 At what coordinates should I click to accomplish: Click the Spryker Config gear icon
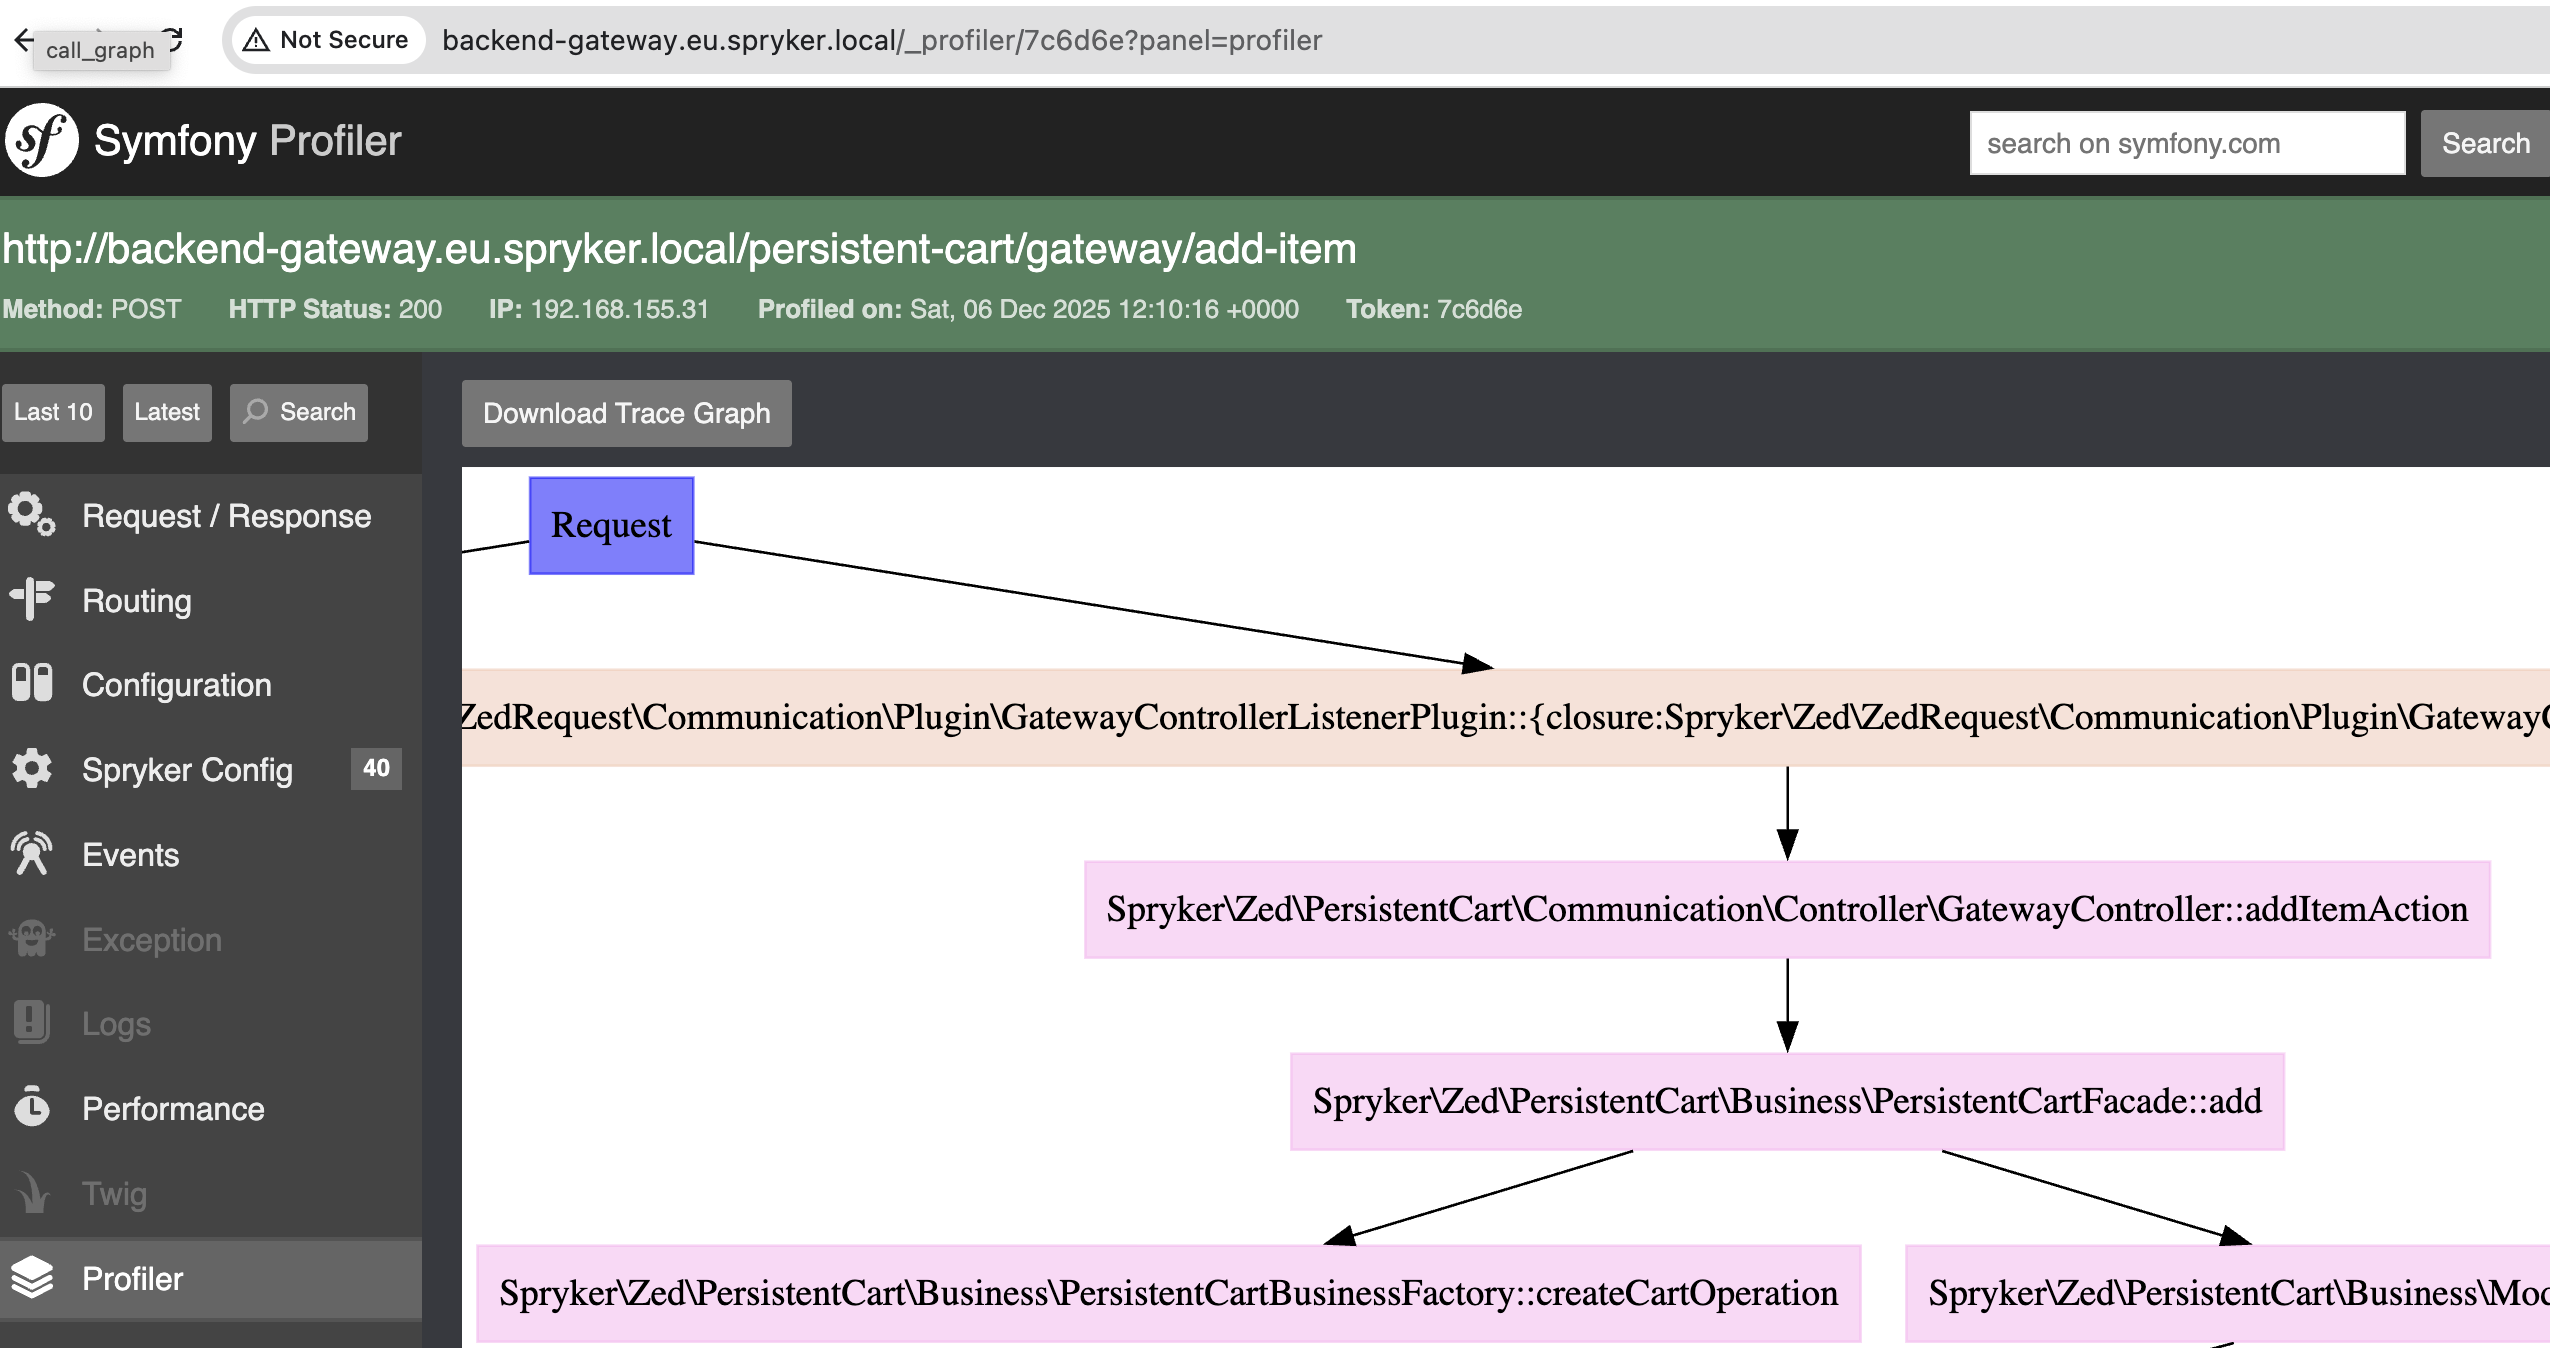[x=30, y=769]
